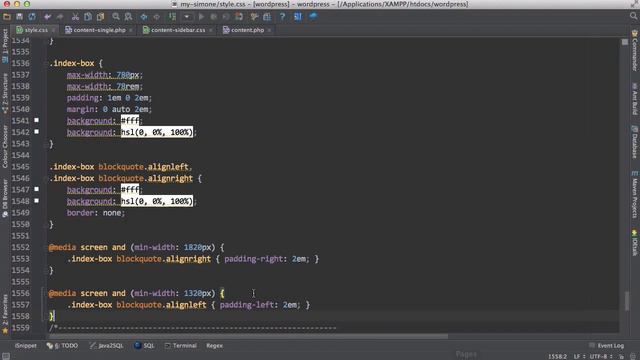
Task: Close the content.php tab
Action: click(x=269, y=30)
